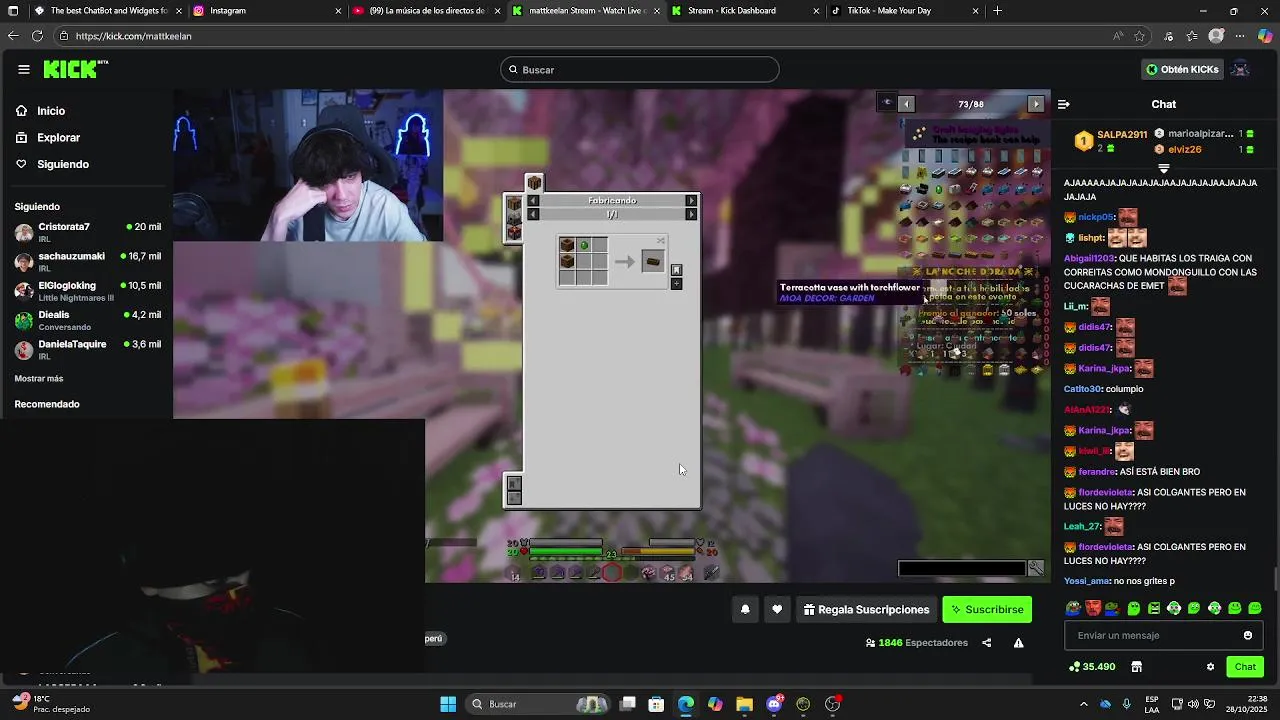Add page to favorites star
This screenshot has width=1280, height=720.
click(1140, 36)
